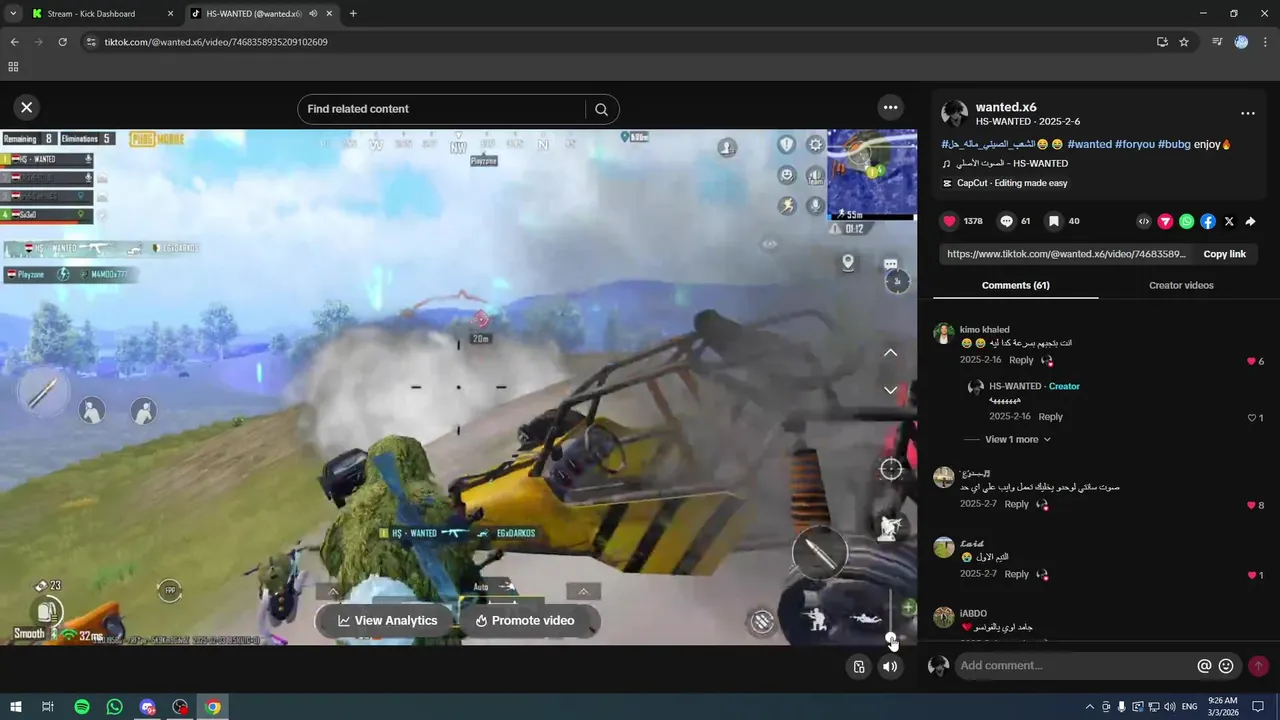The height and width of the screenshot is (720, 1280).
Task: Click the comment bubble icon showing 61
Action: [x=1007, y=221]
